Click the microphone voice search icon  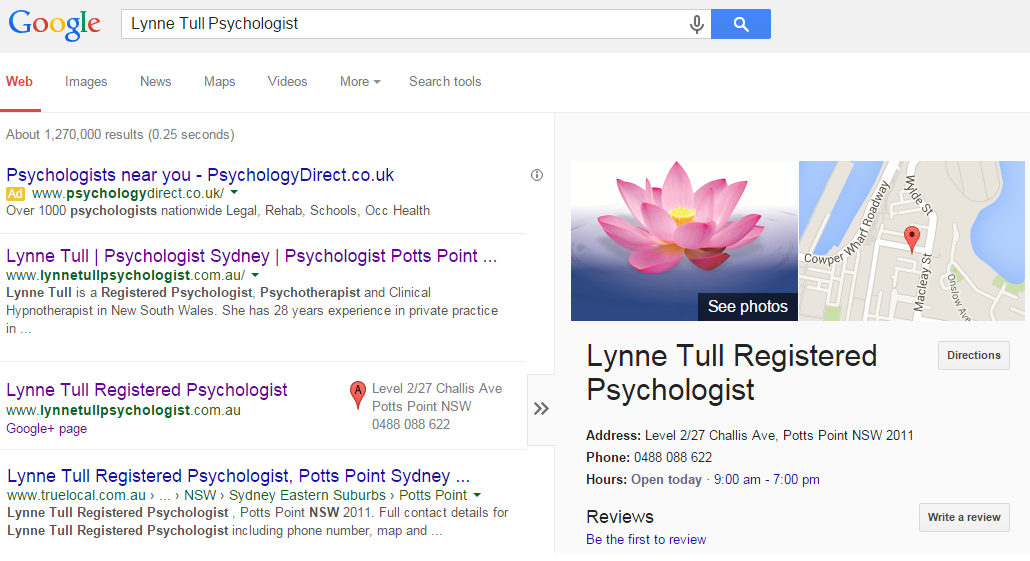click(696, 24)
